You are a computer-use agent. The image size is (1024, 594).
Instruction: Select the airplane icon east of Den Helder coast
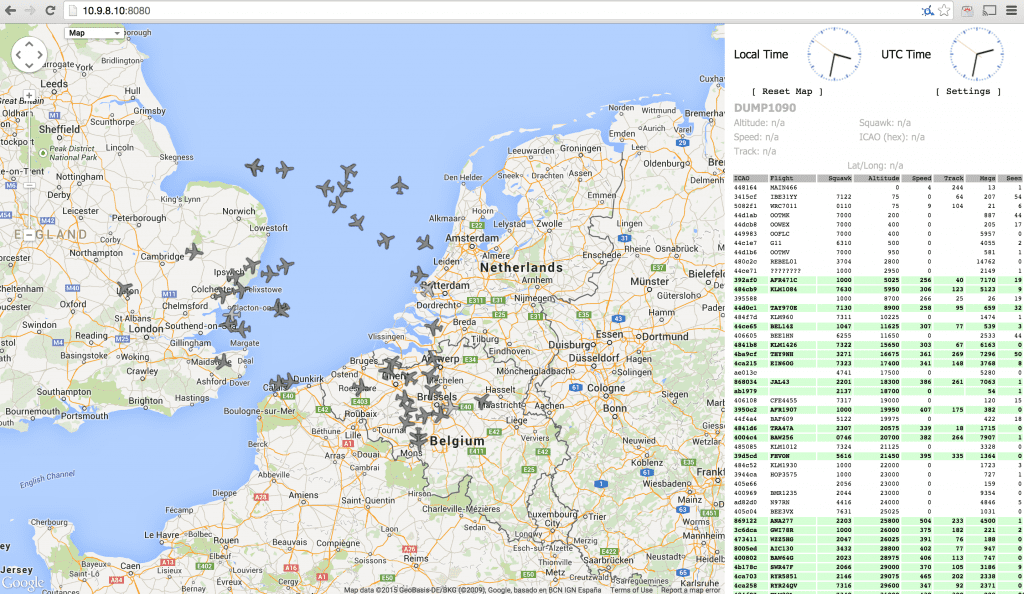point(400,186)
